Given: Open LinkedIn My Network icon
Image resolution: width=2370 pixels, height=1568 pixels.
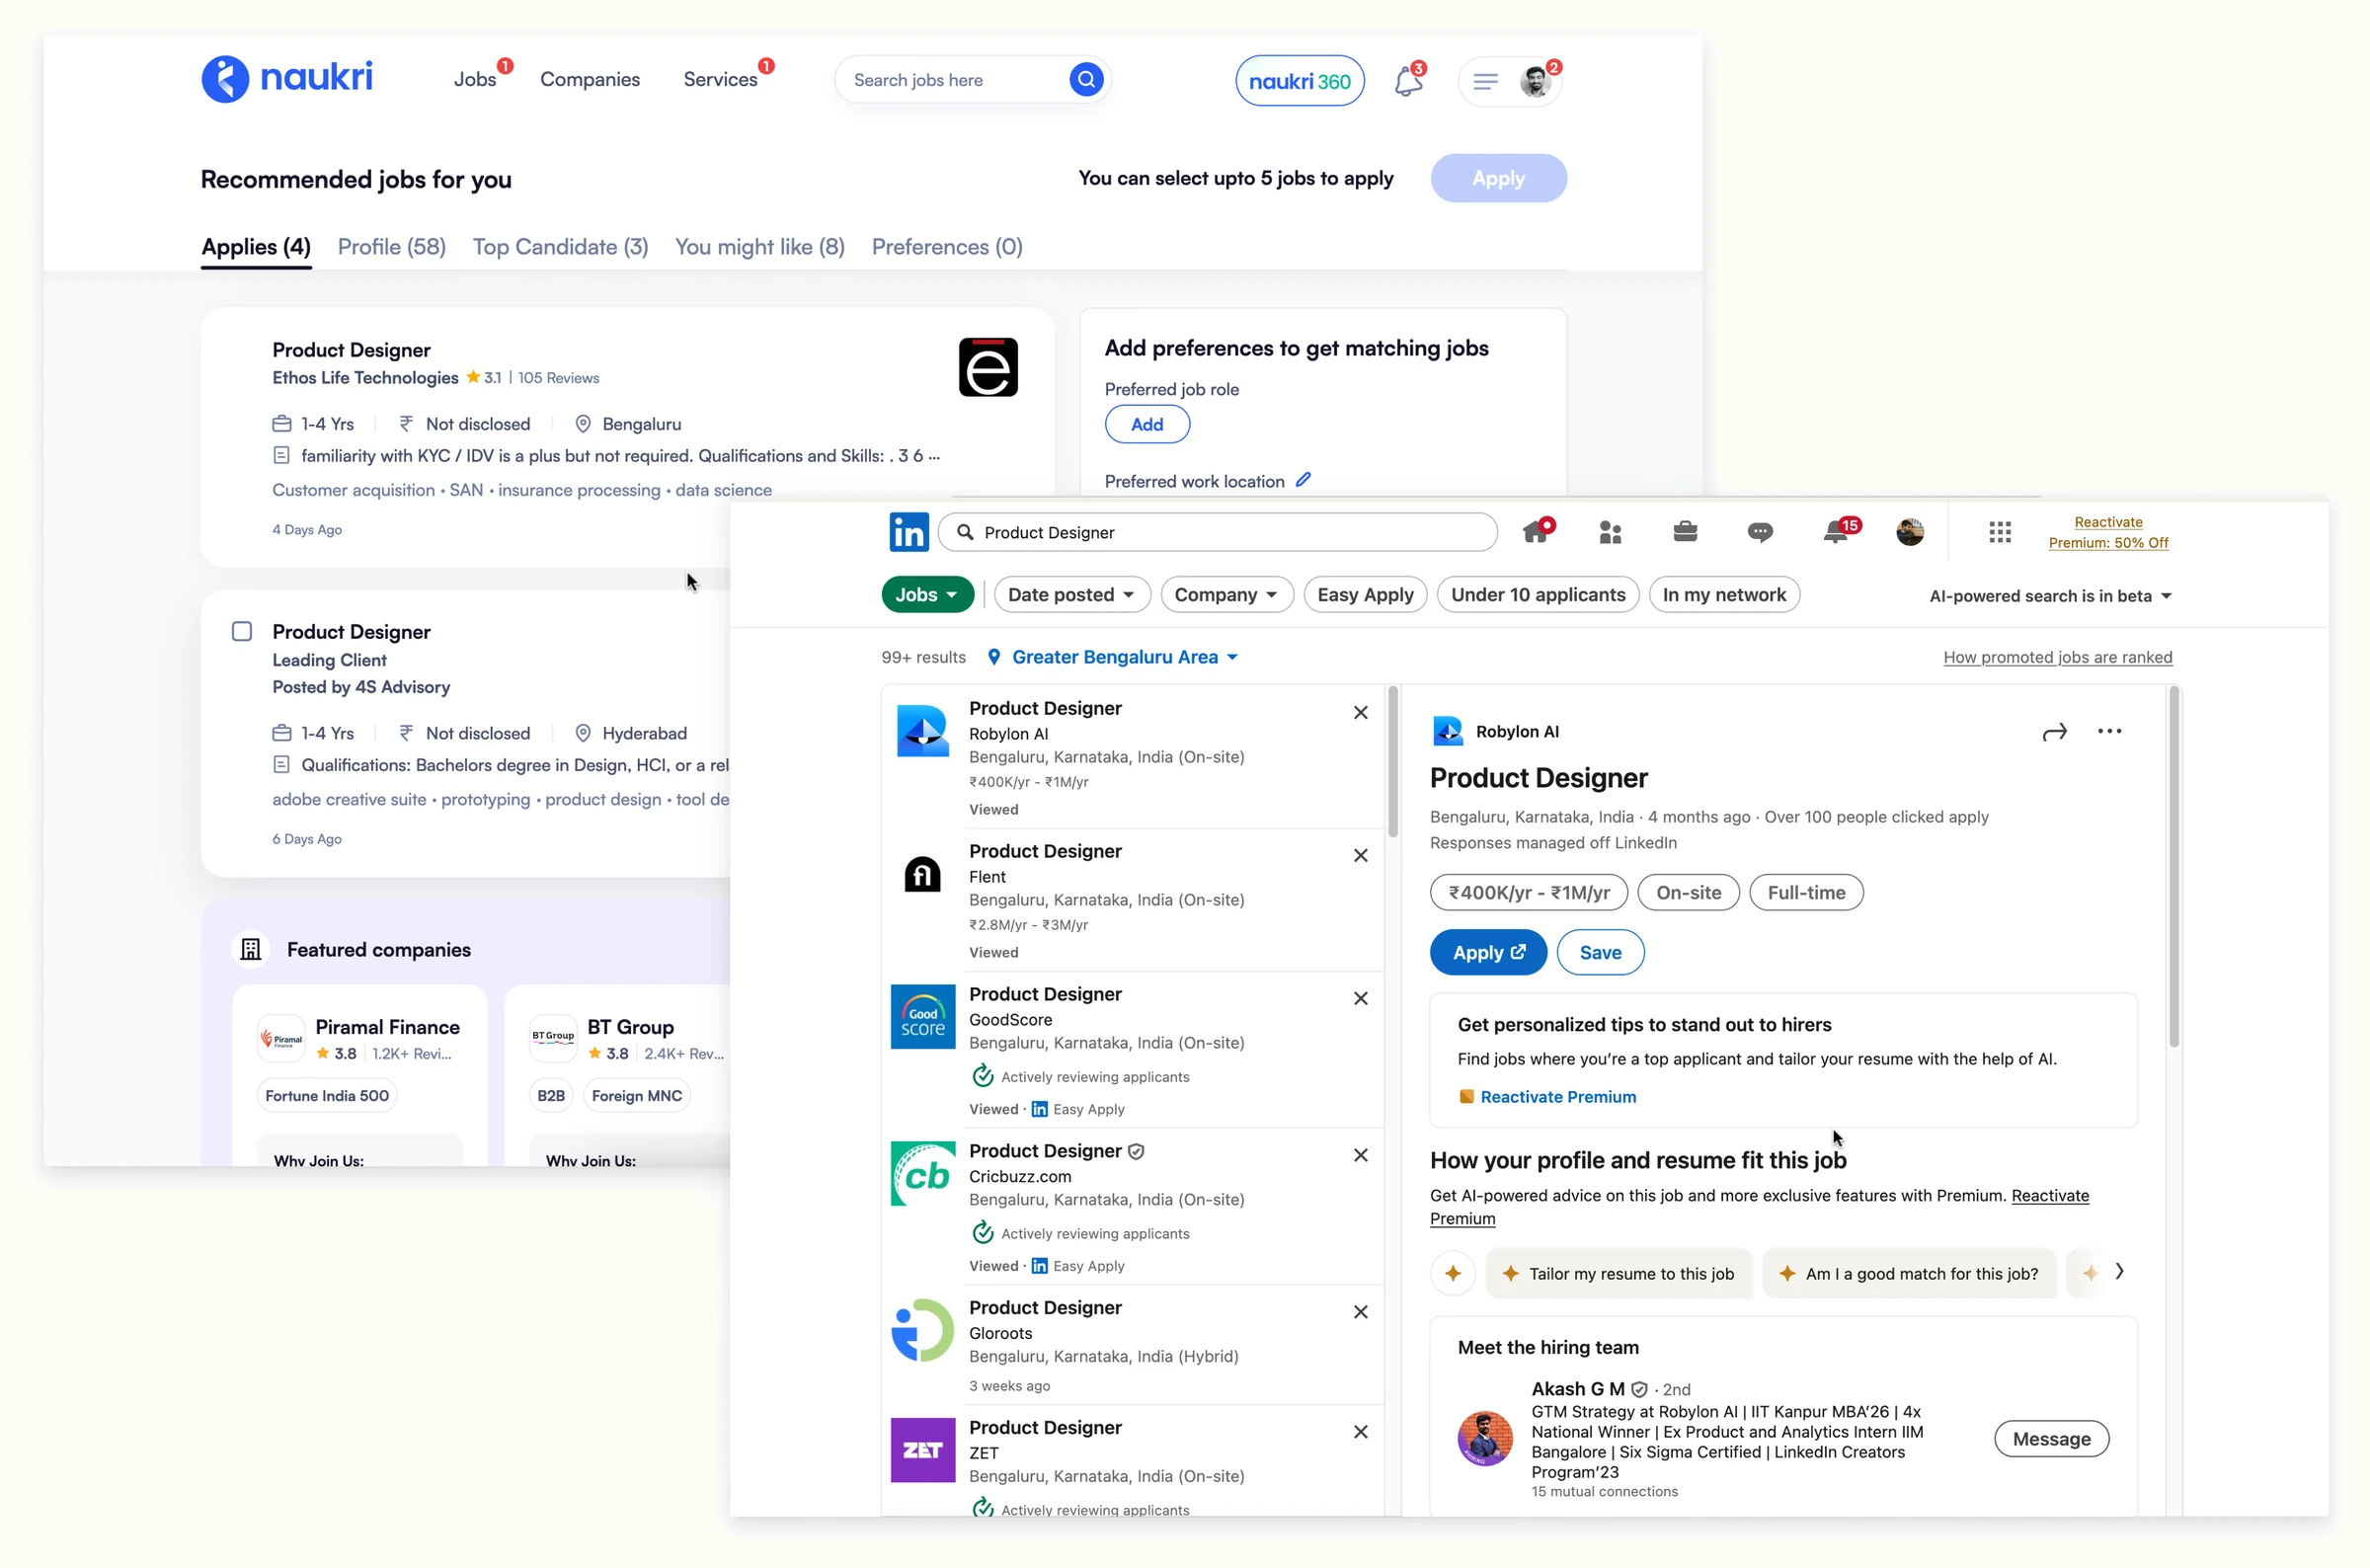Looking at the screenshot, I should [1609, 532].
